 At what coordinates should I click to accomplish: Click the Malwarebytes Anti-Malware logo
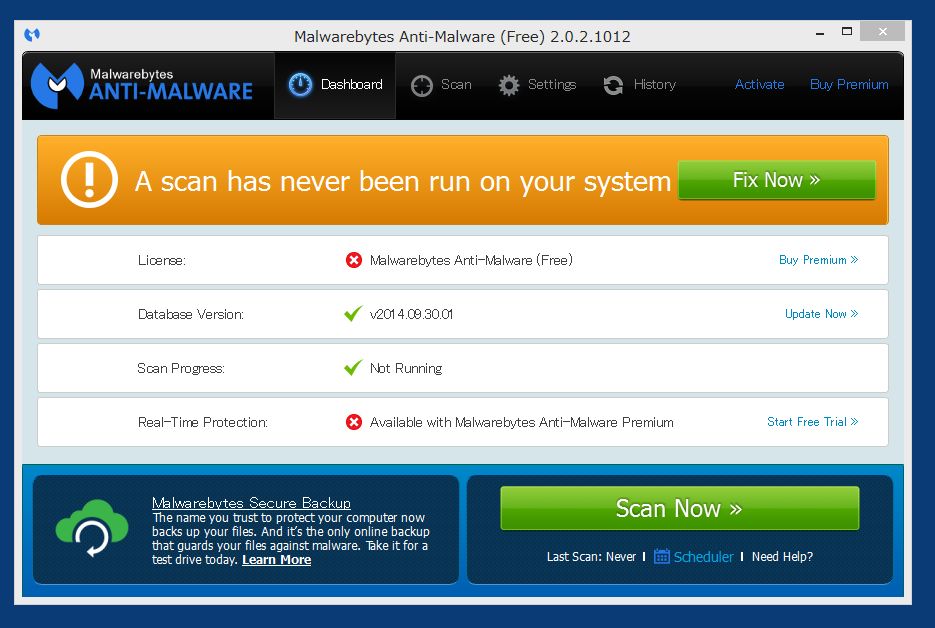tap(142, 85)
